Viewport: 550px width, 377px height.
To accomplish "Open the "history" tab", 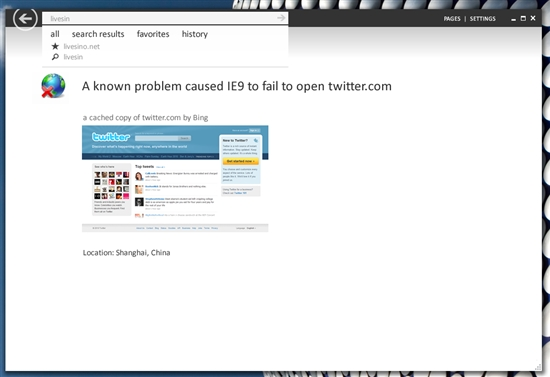I will [195, 34].
